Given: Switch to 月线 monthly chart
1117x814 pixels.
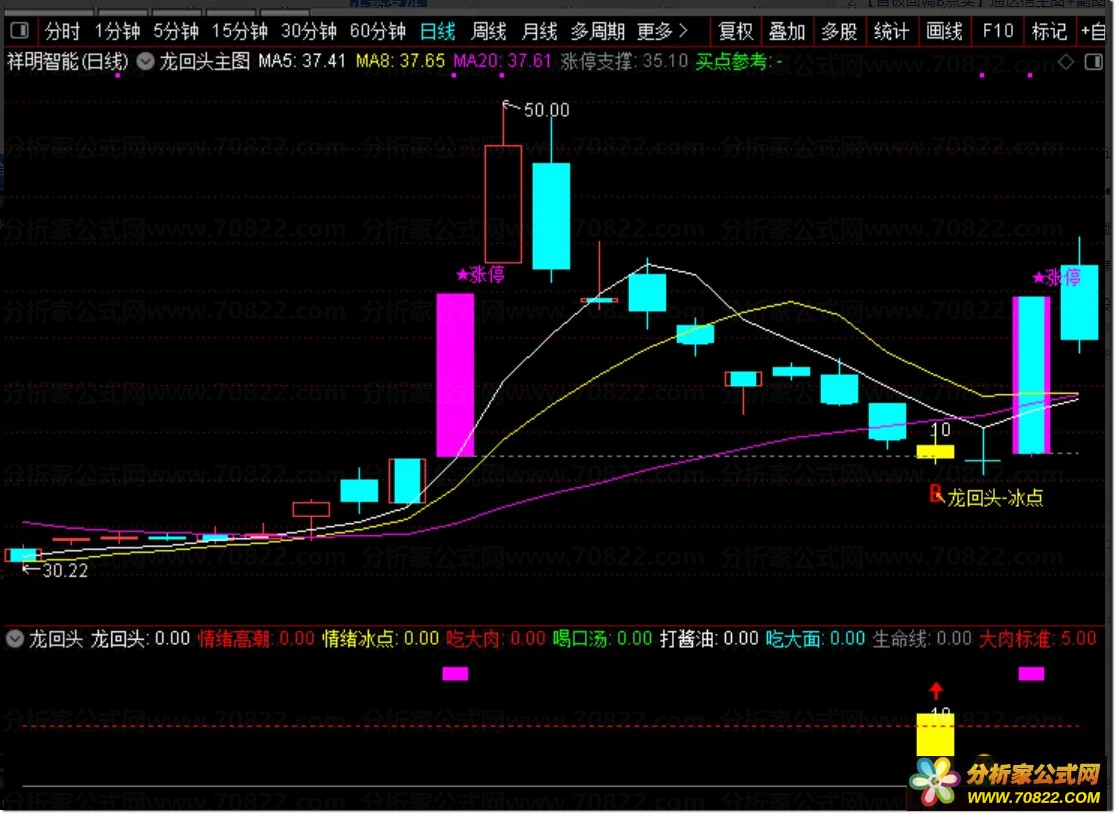Looking at the screenshot, I should point(539,31).
